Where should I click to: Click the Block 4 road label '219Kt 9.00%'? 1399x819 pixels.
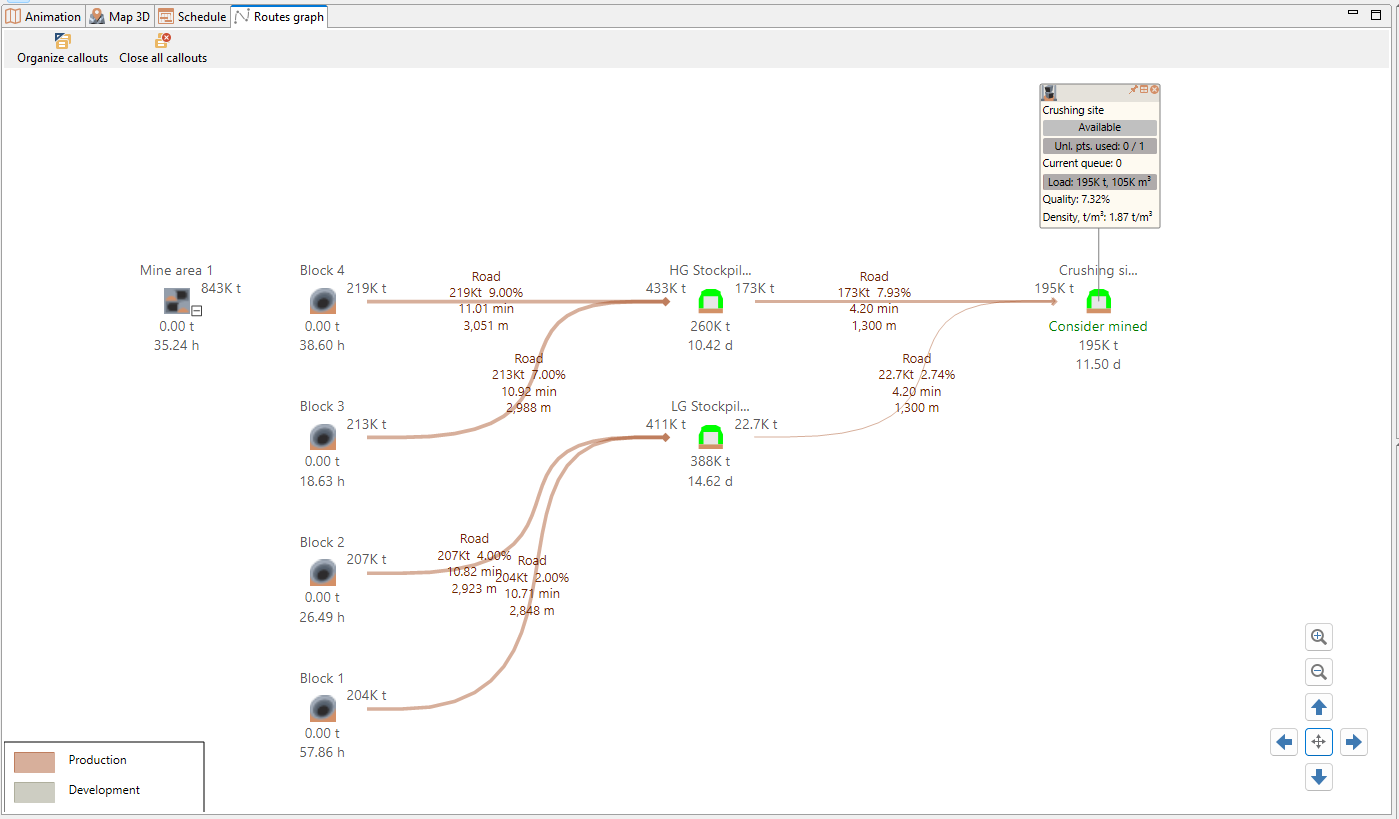point(486,293)
